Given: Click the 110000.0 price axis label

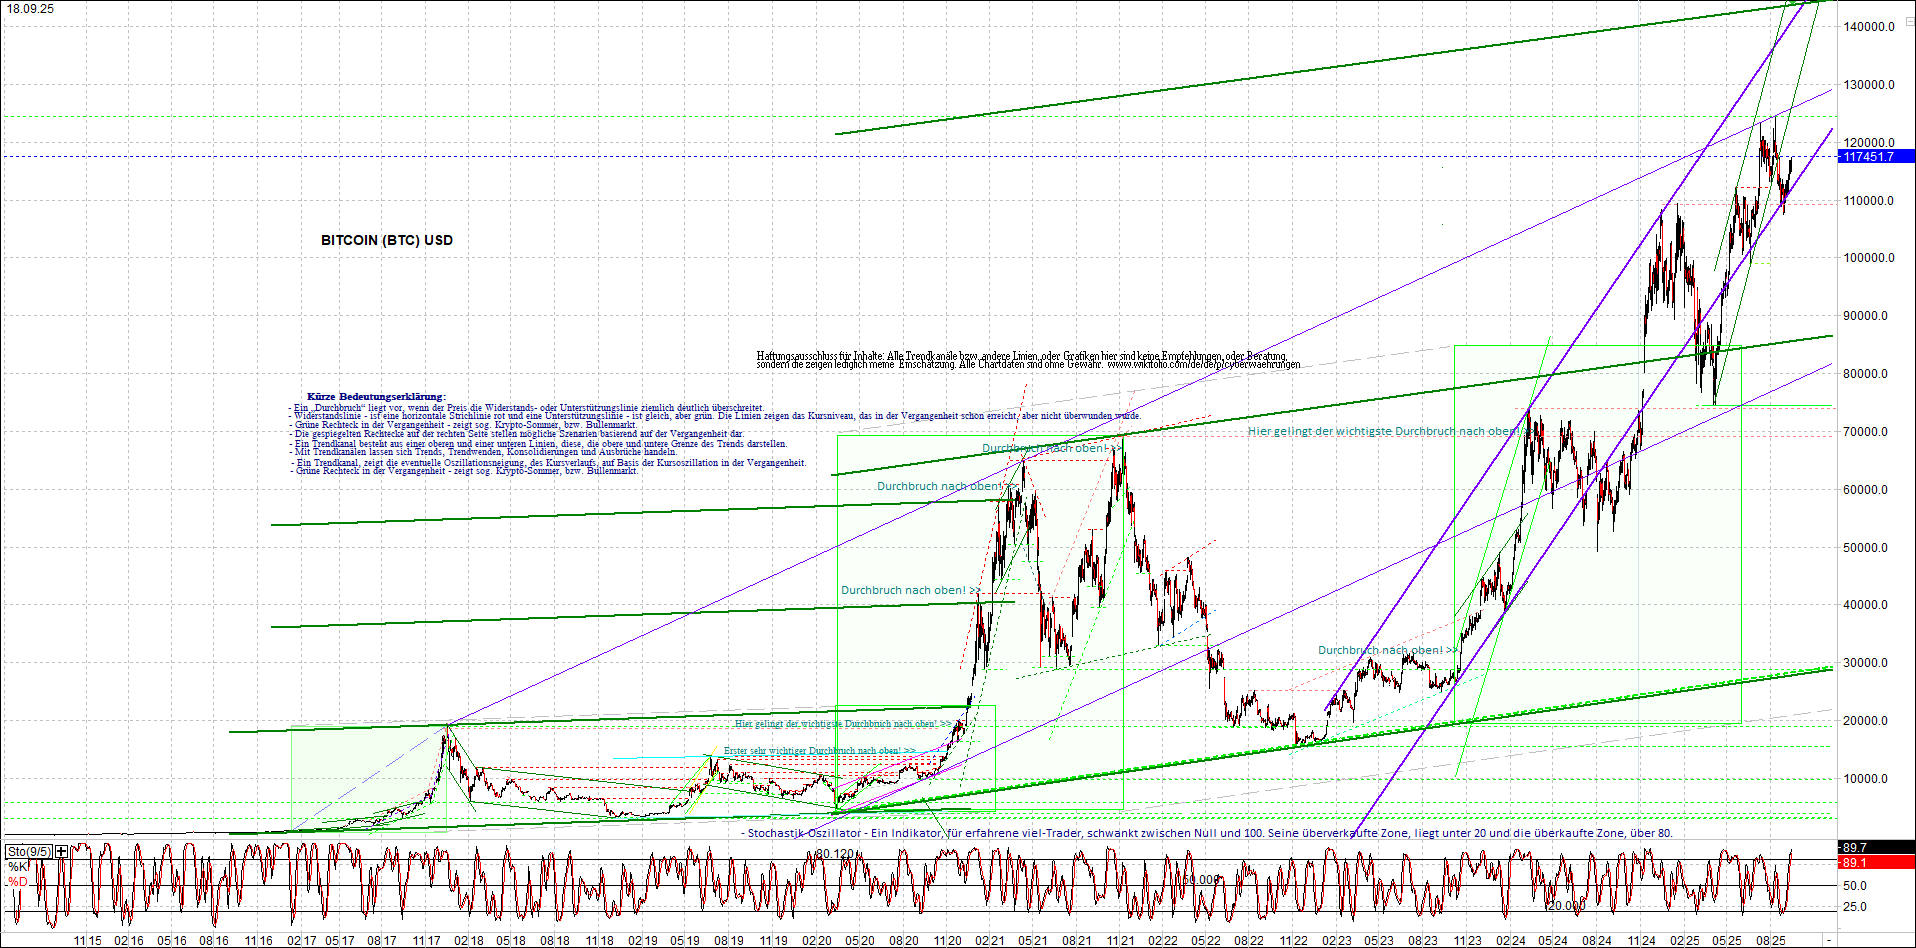Looking at the screenshot, I should point(1869,201).
